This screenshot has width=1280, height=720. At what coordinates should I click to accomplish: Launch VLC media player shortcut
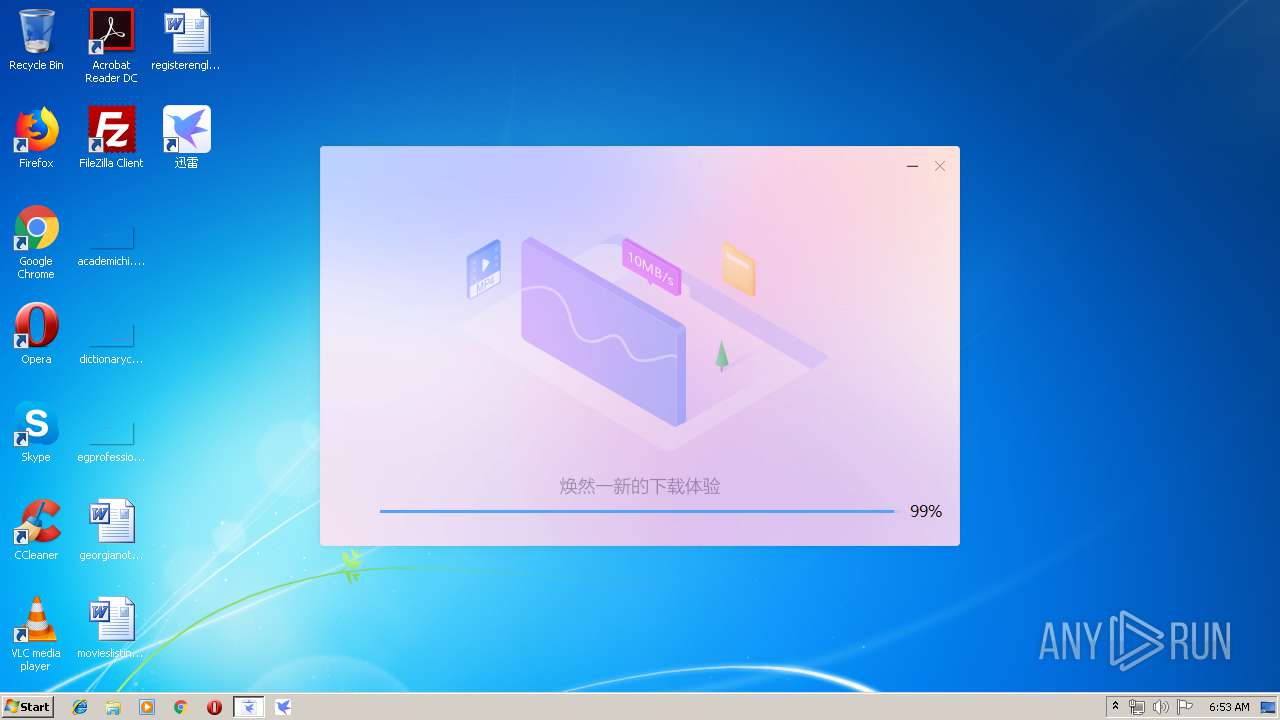click(x=36, y=634)
